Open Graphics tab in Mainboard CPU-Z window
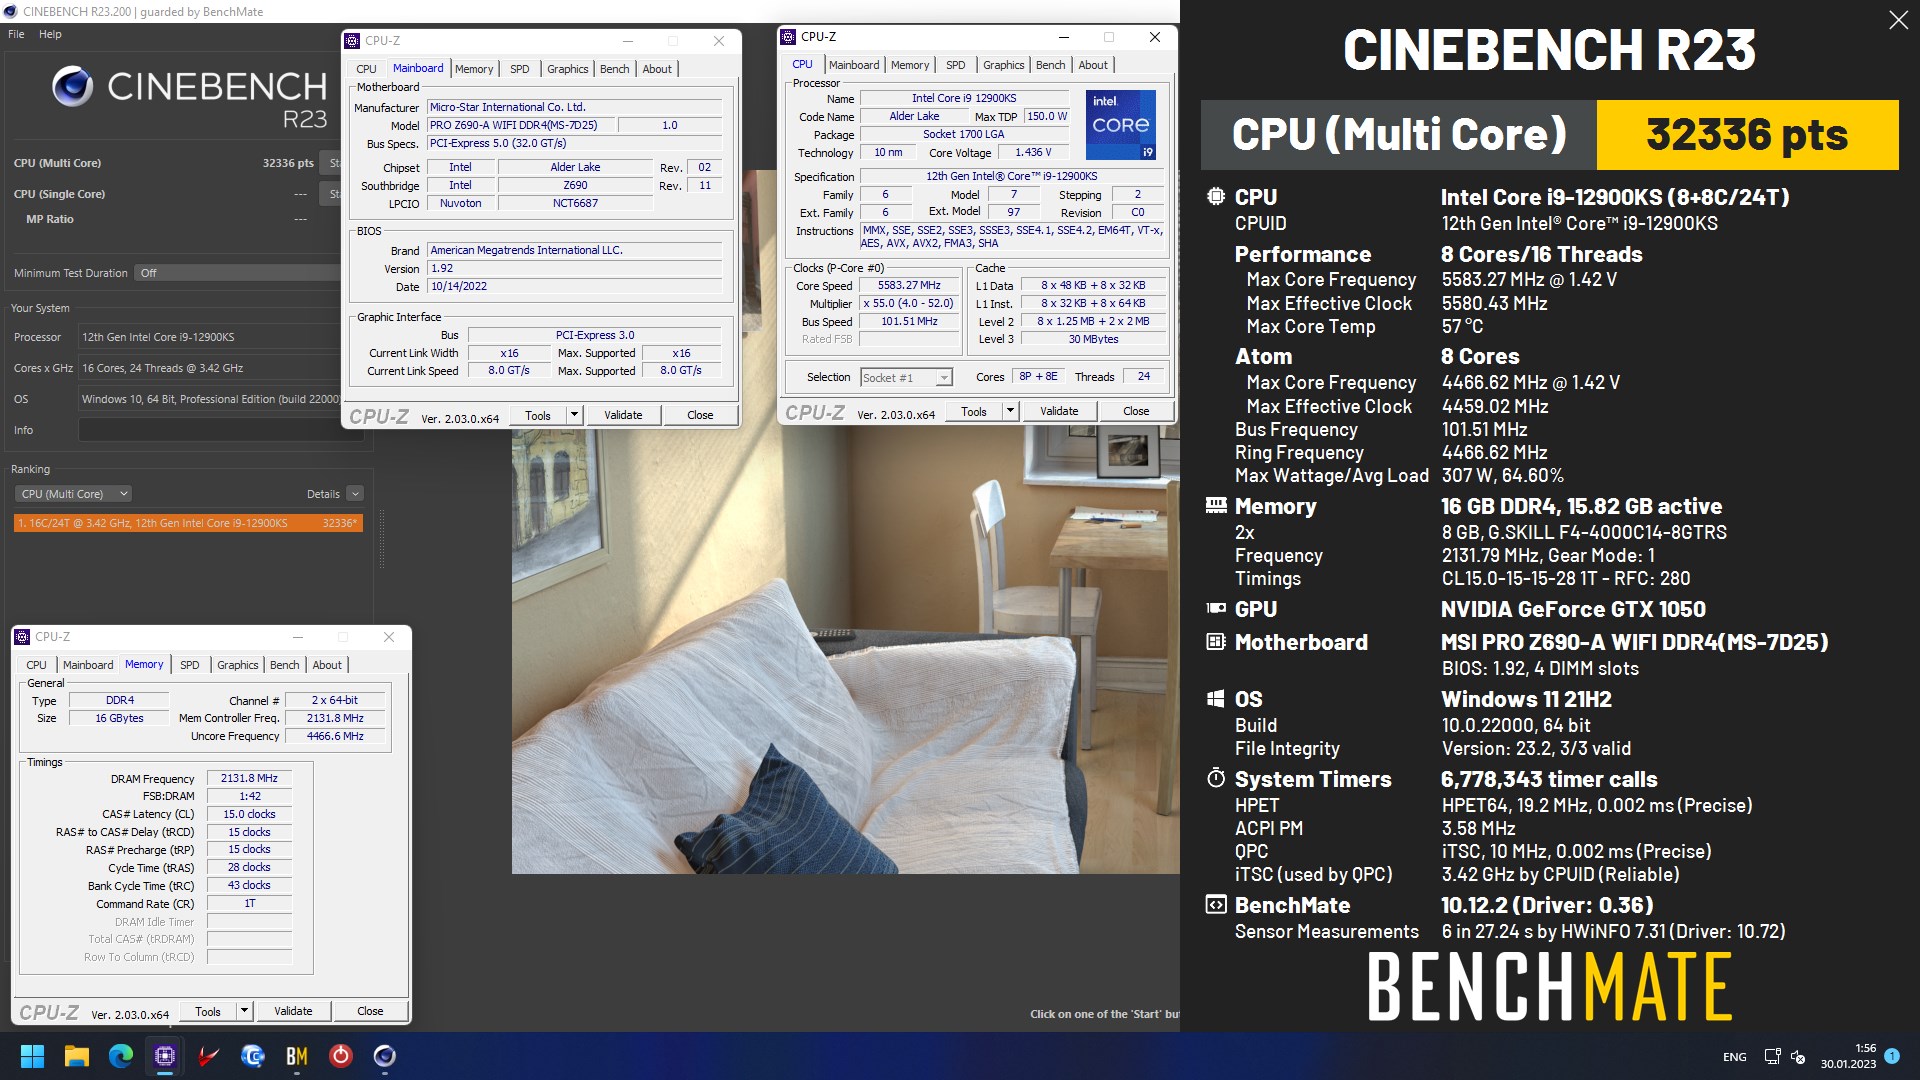Image resolution: width=1920 pixels, height=1080 pixels. [567, 69]
